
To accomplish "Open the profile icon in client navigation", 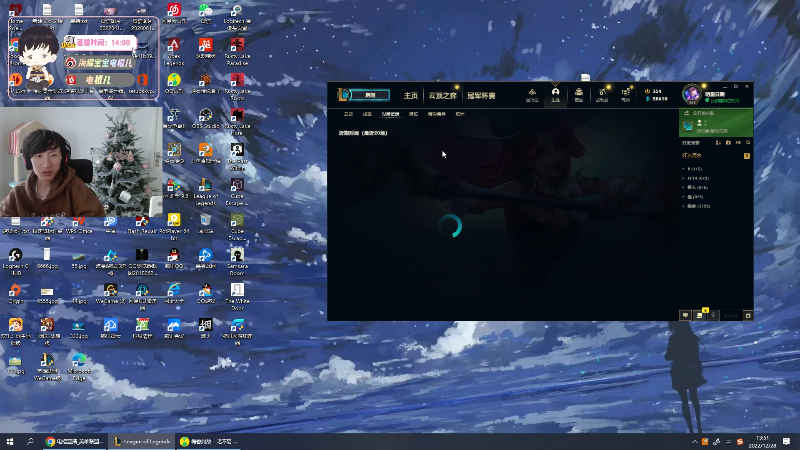I will click(x=555, y=94).
